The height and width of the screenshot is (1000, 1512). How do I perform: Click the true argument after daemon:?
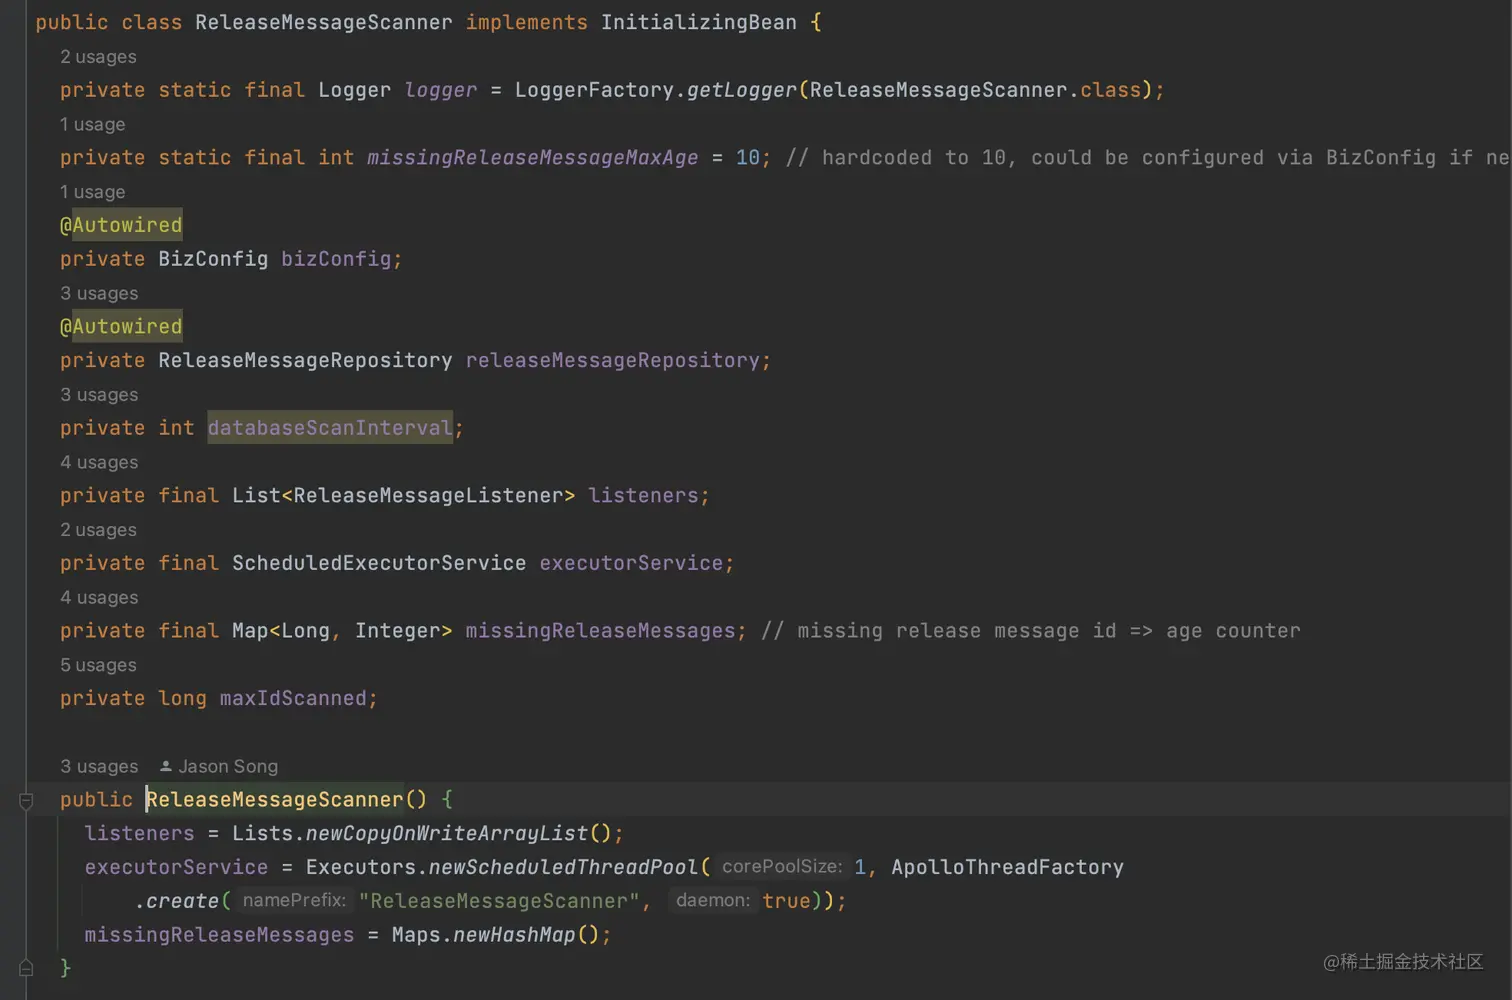786,902
